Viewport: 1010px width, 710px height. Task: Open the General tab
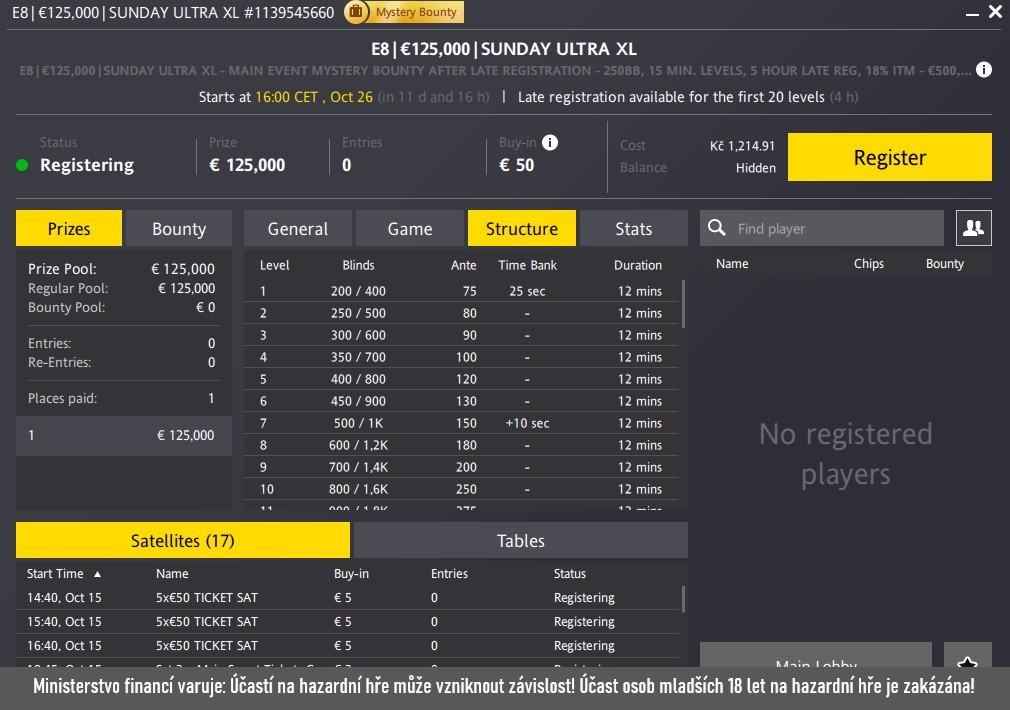pos(298,229)
